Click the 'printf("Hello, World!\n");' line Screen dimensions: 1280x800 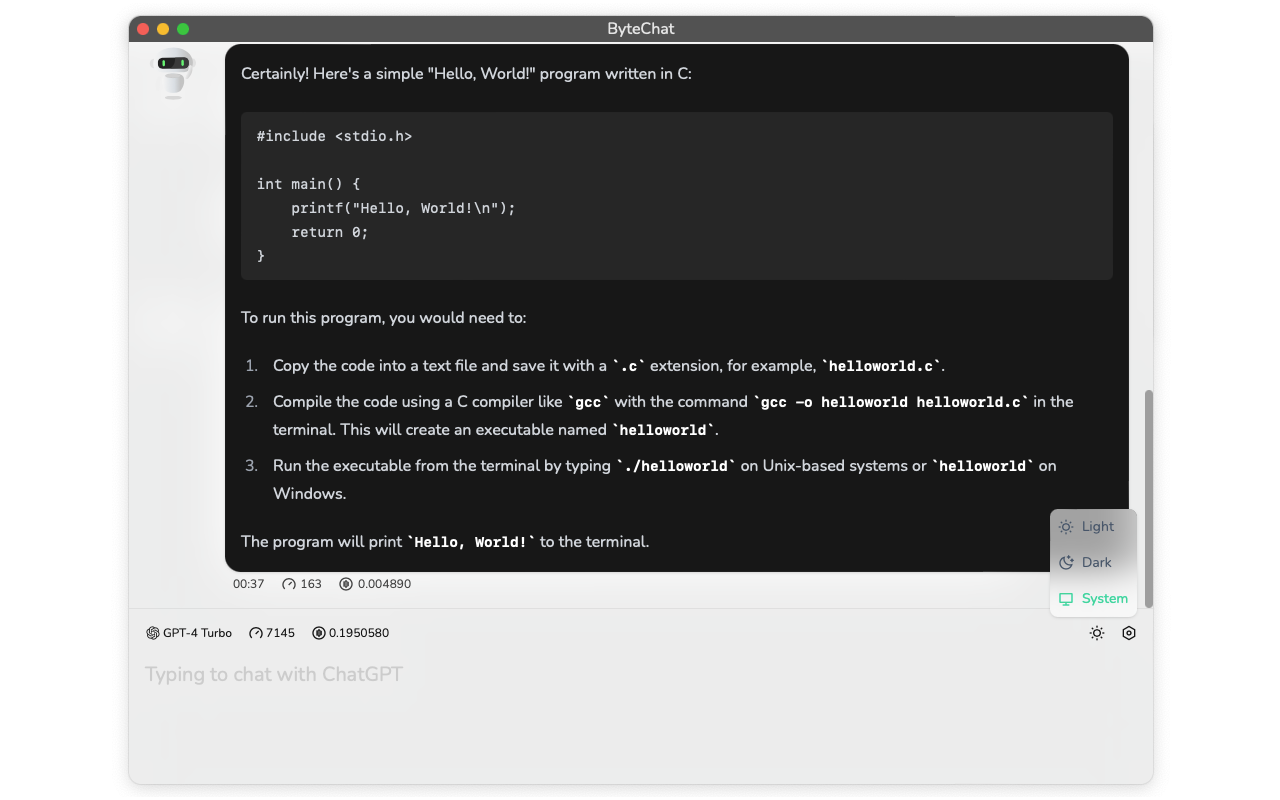coord(403,208)
